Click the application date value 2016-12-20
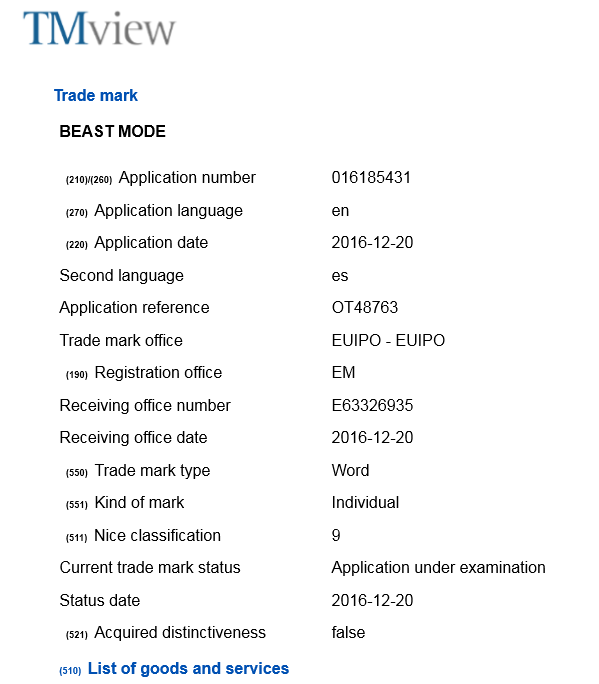Image resolution: width=599 pixels, height=684 pixels. [372, 243]
